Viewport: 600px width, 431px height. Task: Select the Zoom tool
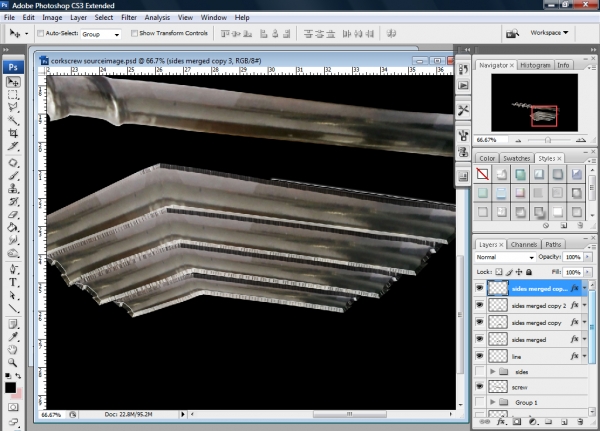tap(13, 362)
